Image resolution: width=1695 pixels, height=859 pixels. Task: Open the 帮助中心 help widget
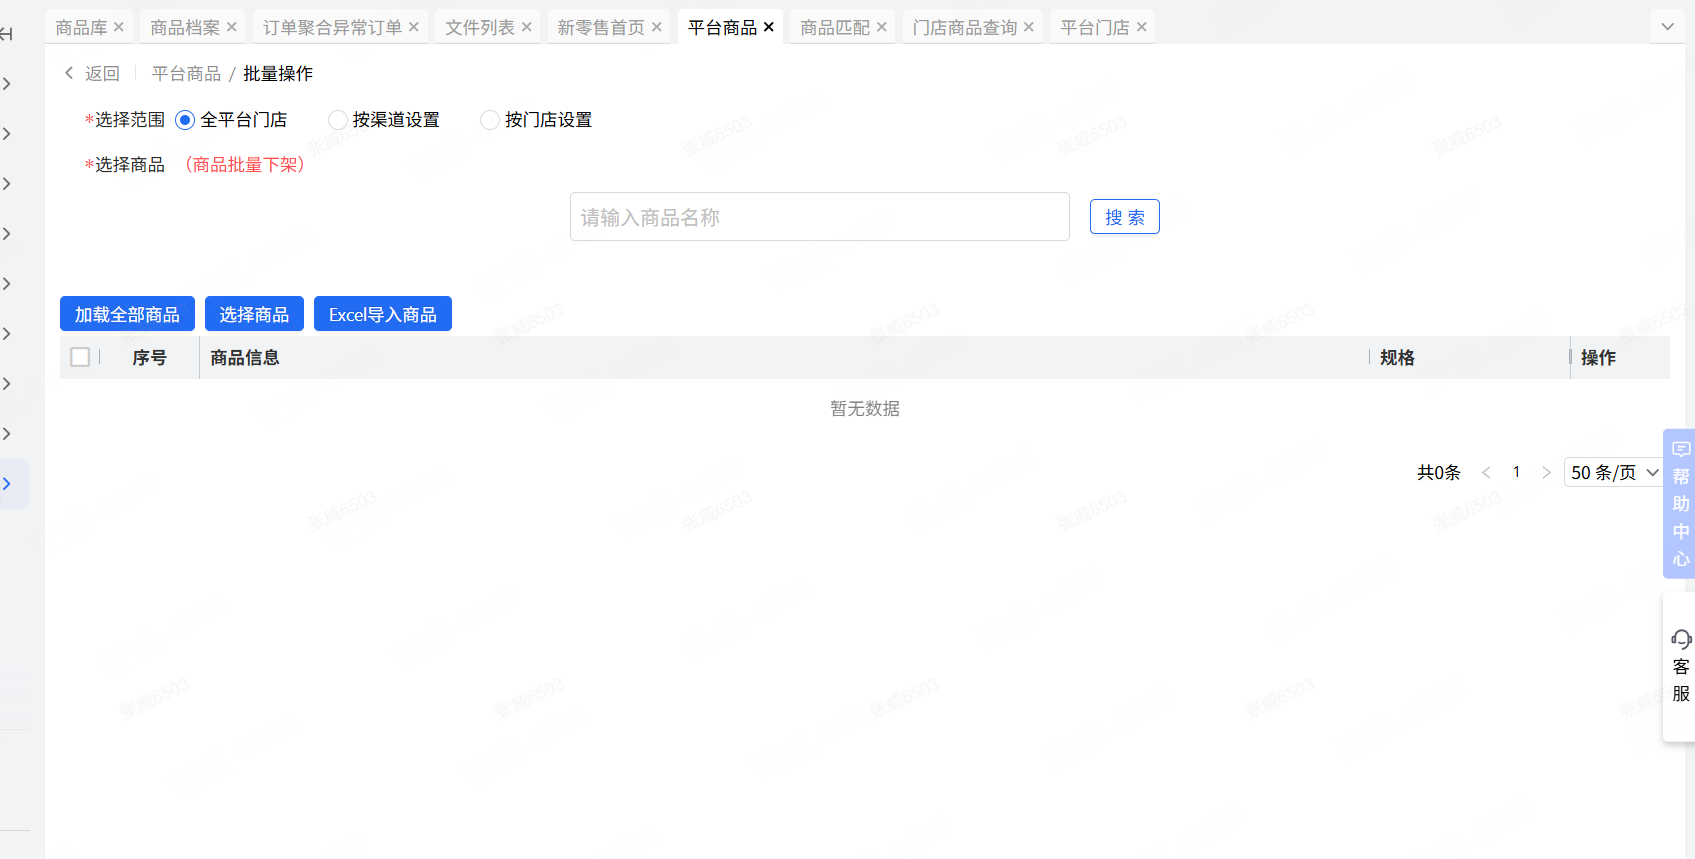click(x=1680, y=503)
